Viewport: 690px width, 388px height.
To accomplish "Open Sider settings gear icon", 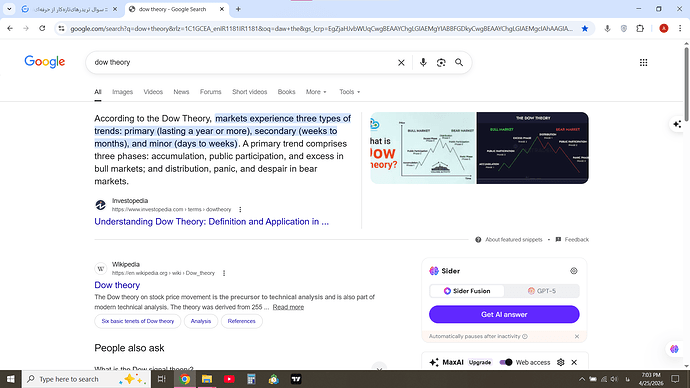I will pos(573,271).
